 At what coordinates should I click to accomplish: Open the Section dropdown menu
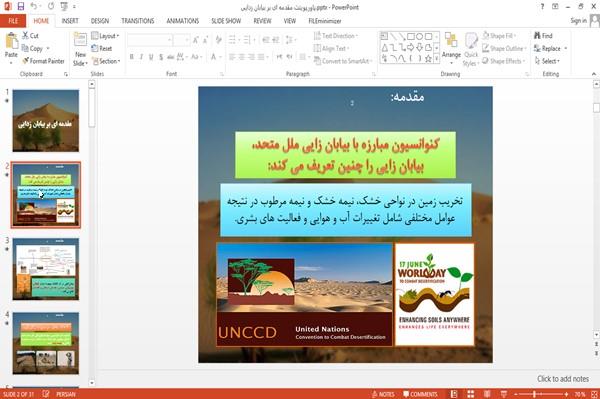point(106,61)
